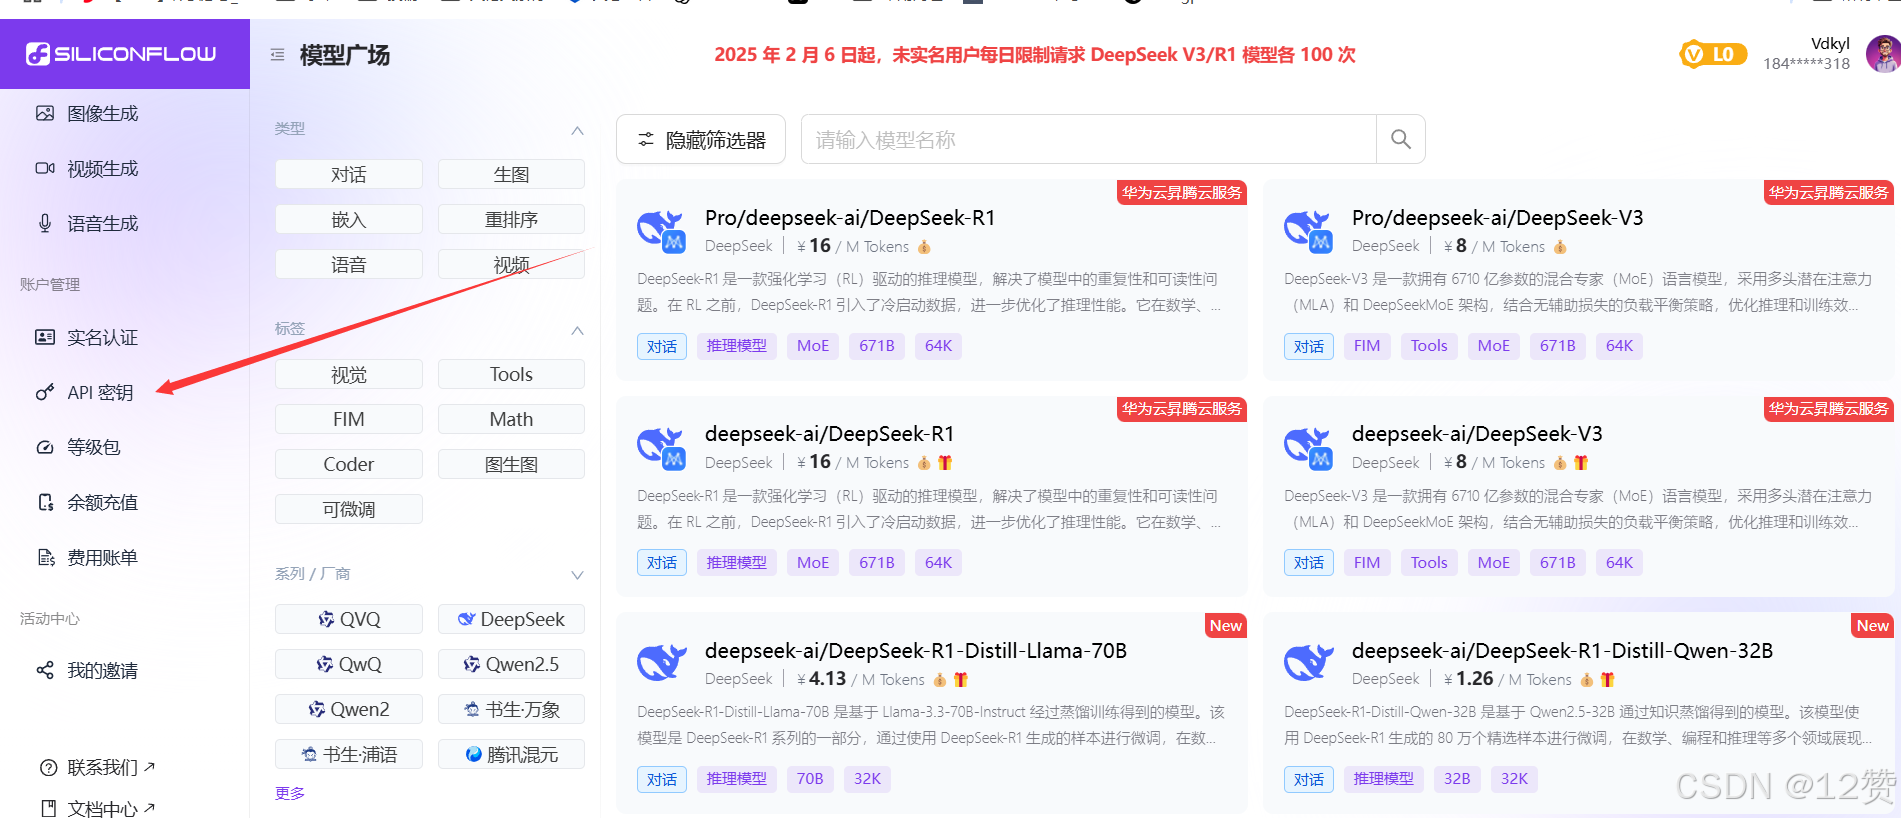1901x818 pixels.
Task: Click the deepseek-ai/DeepSeek-V3 model logo
Action: (x=1309, y=448)
